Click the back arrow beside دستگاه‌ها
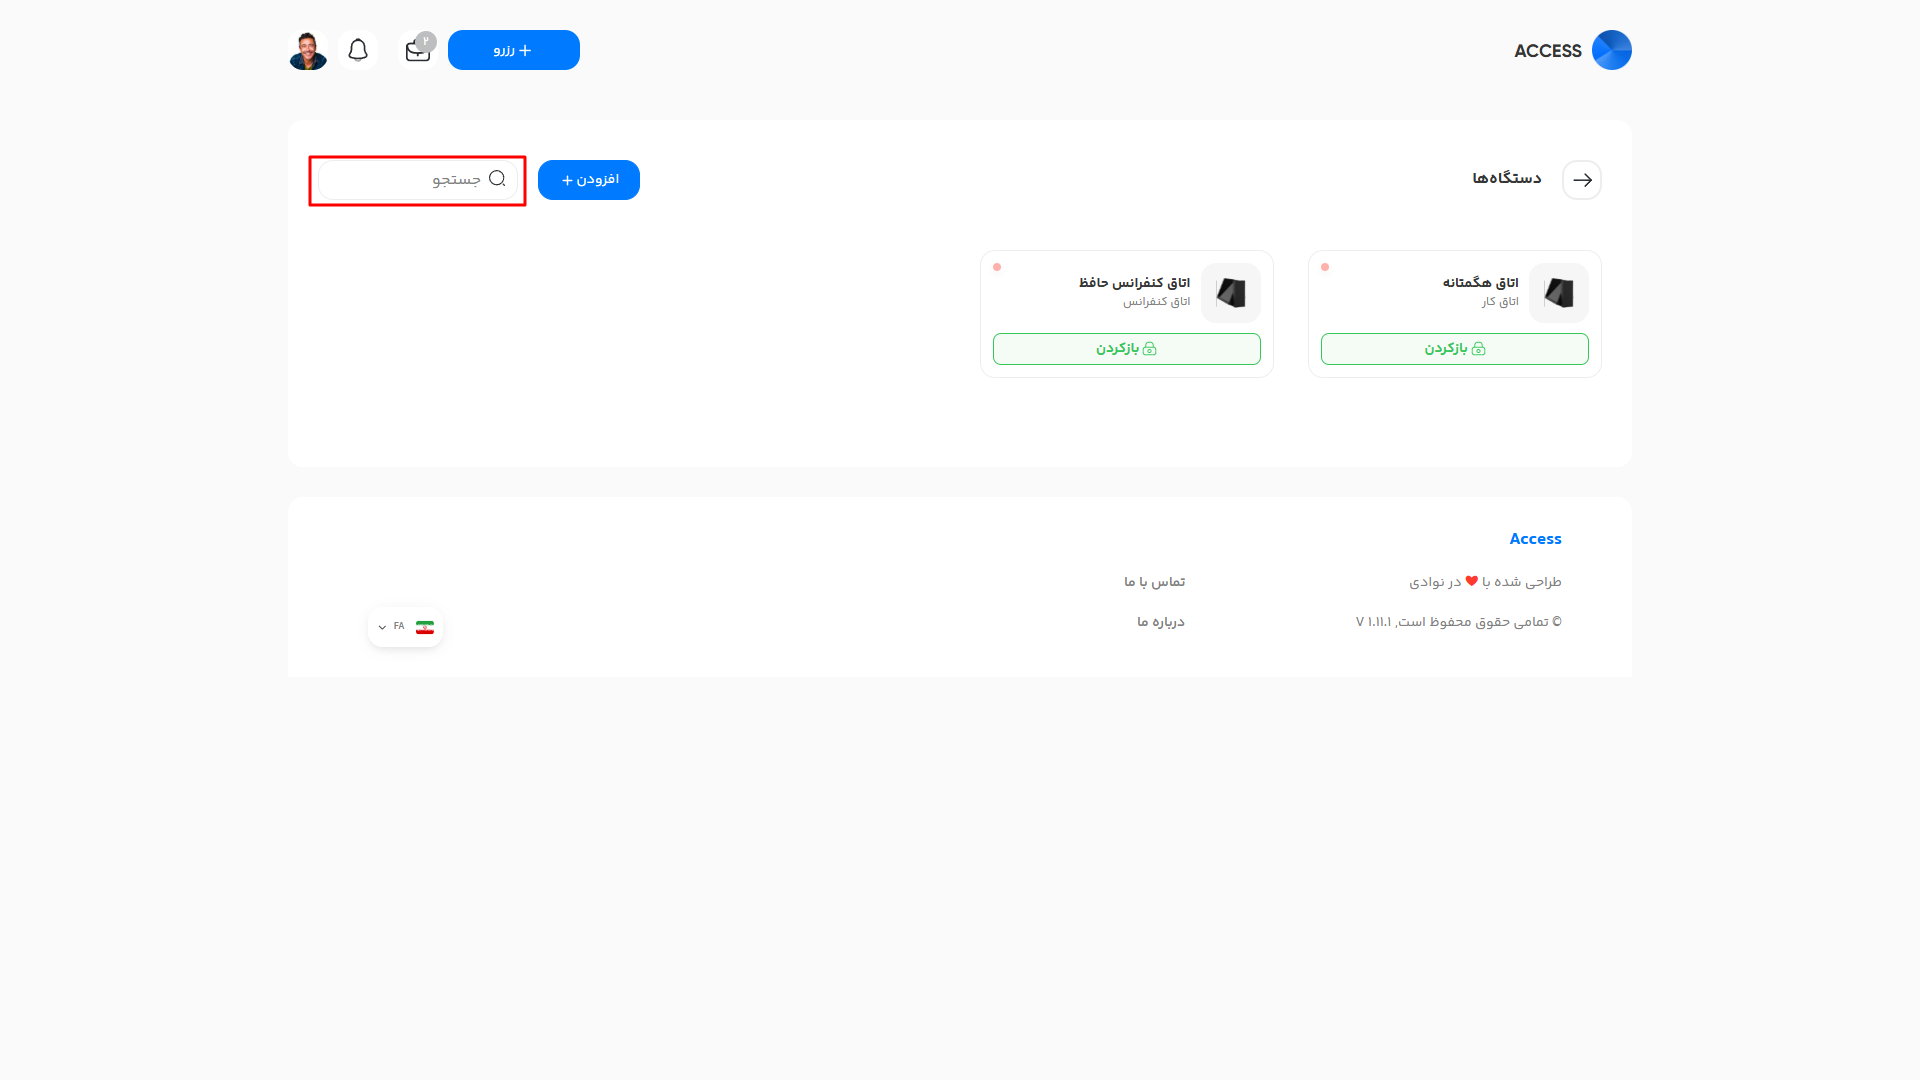The image size is (1920, 1080). (x=1582, y=180)
